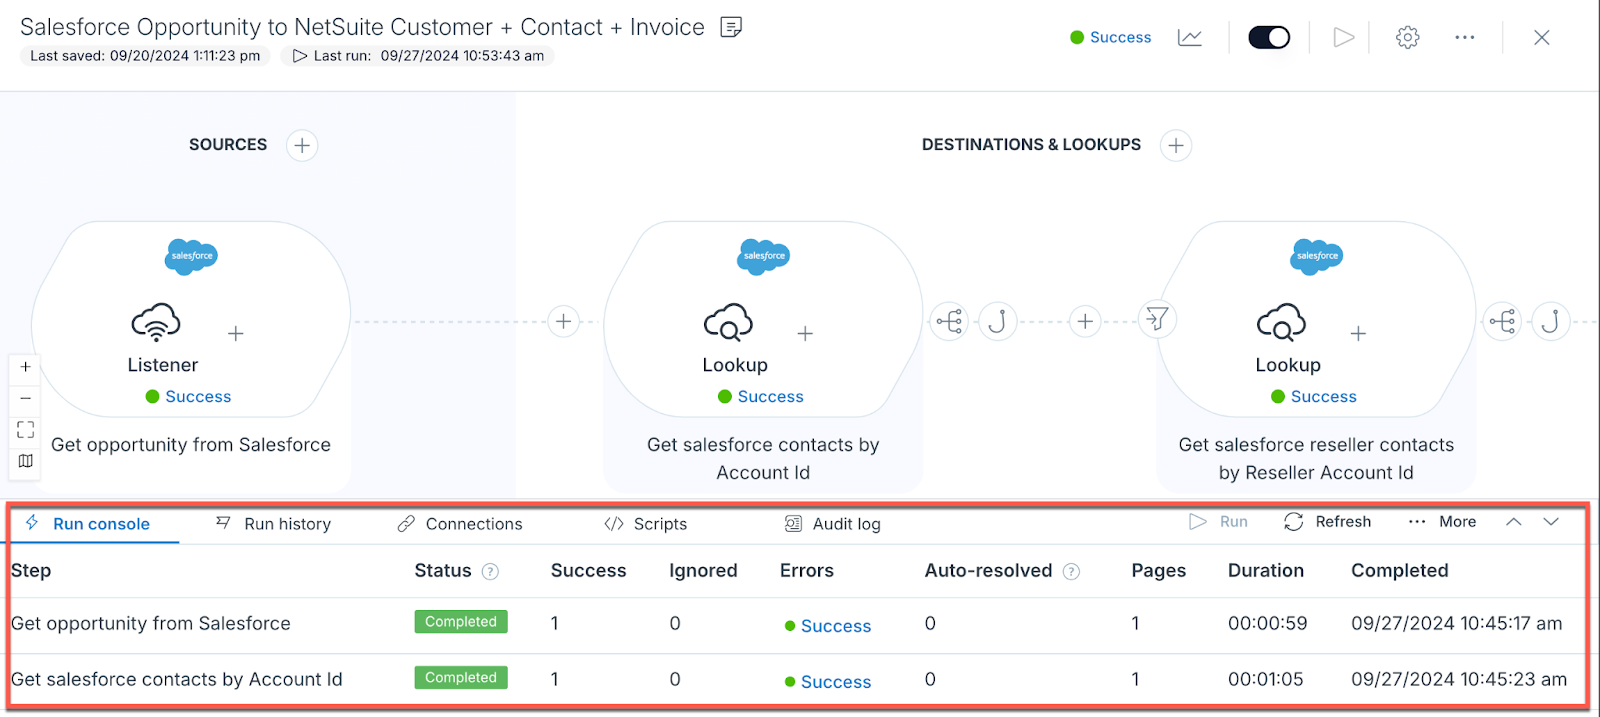Zoom in on the flow canvas
This screenshot has height=717, width=1600.
tap(25, 367)
